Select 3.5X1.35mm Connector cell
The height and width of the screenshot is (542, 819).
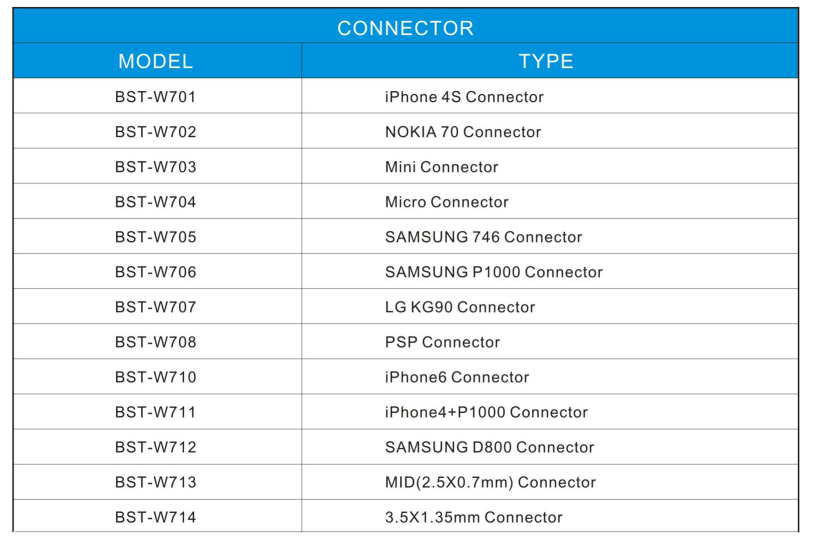click(x=474, y=516)
